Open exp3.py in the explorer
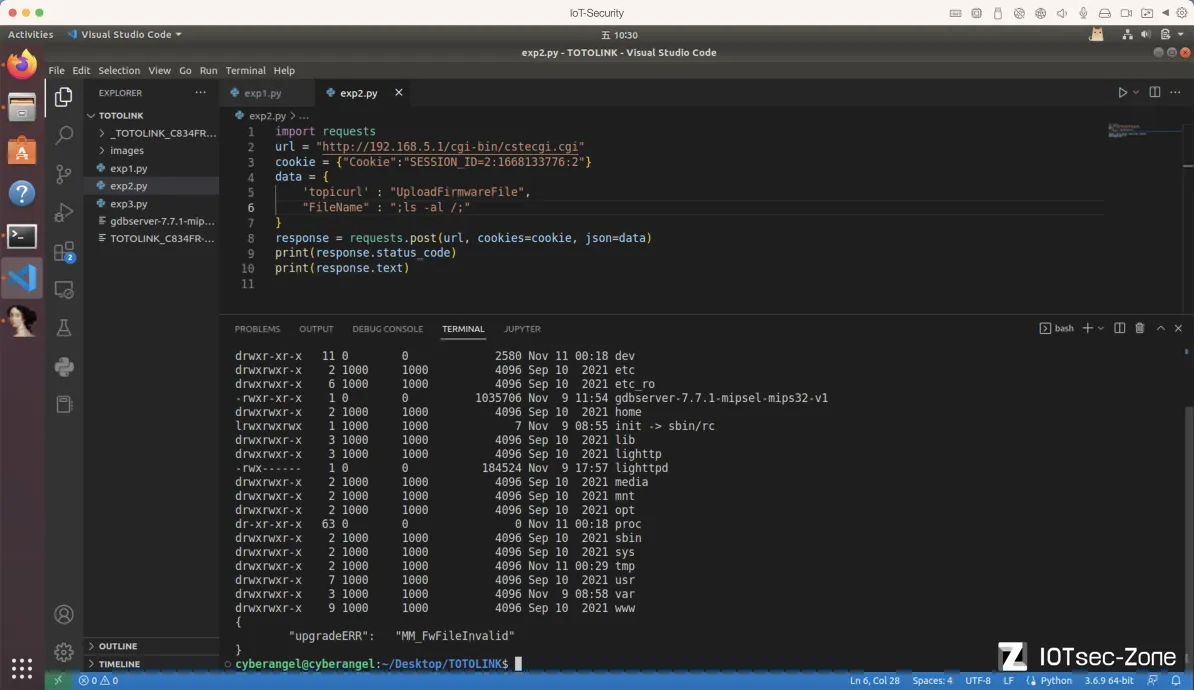The image size is (1194, 690). (x=152, y=203)
